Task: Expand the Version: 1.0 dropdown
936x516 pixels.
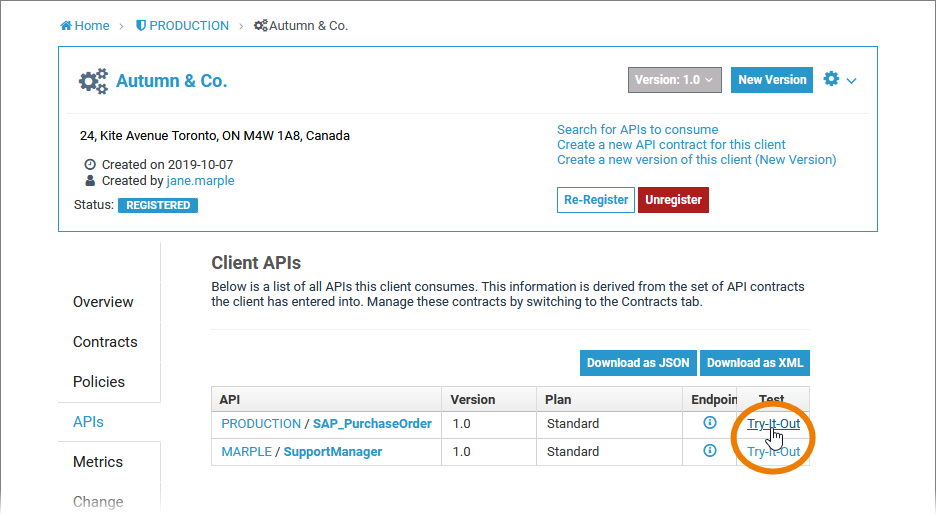Action: [675, 80]
